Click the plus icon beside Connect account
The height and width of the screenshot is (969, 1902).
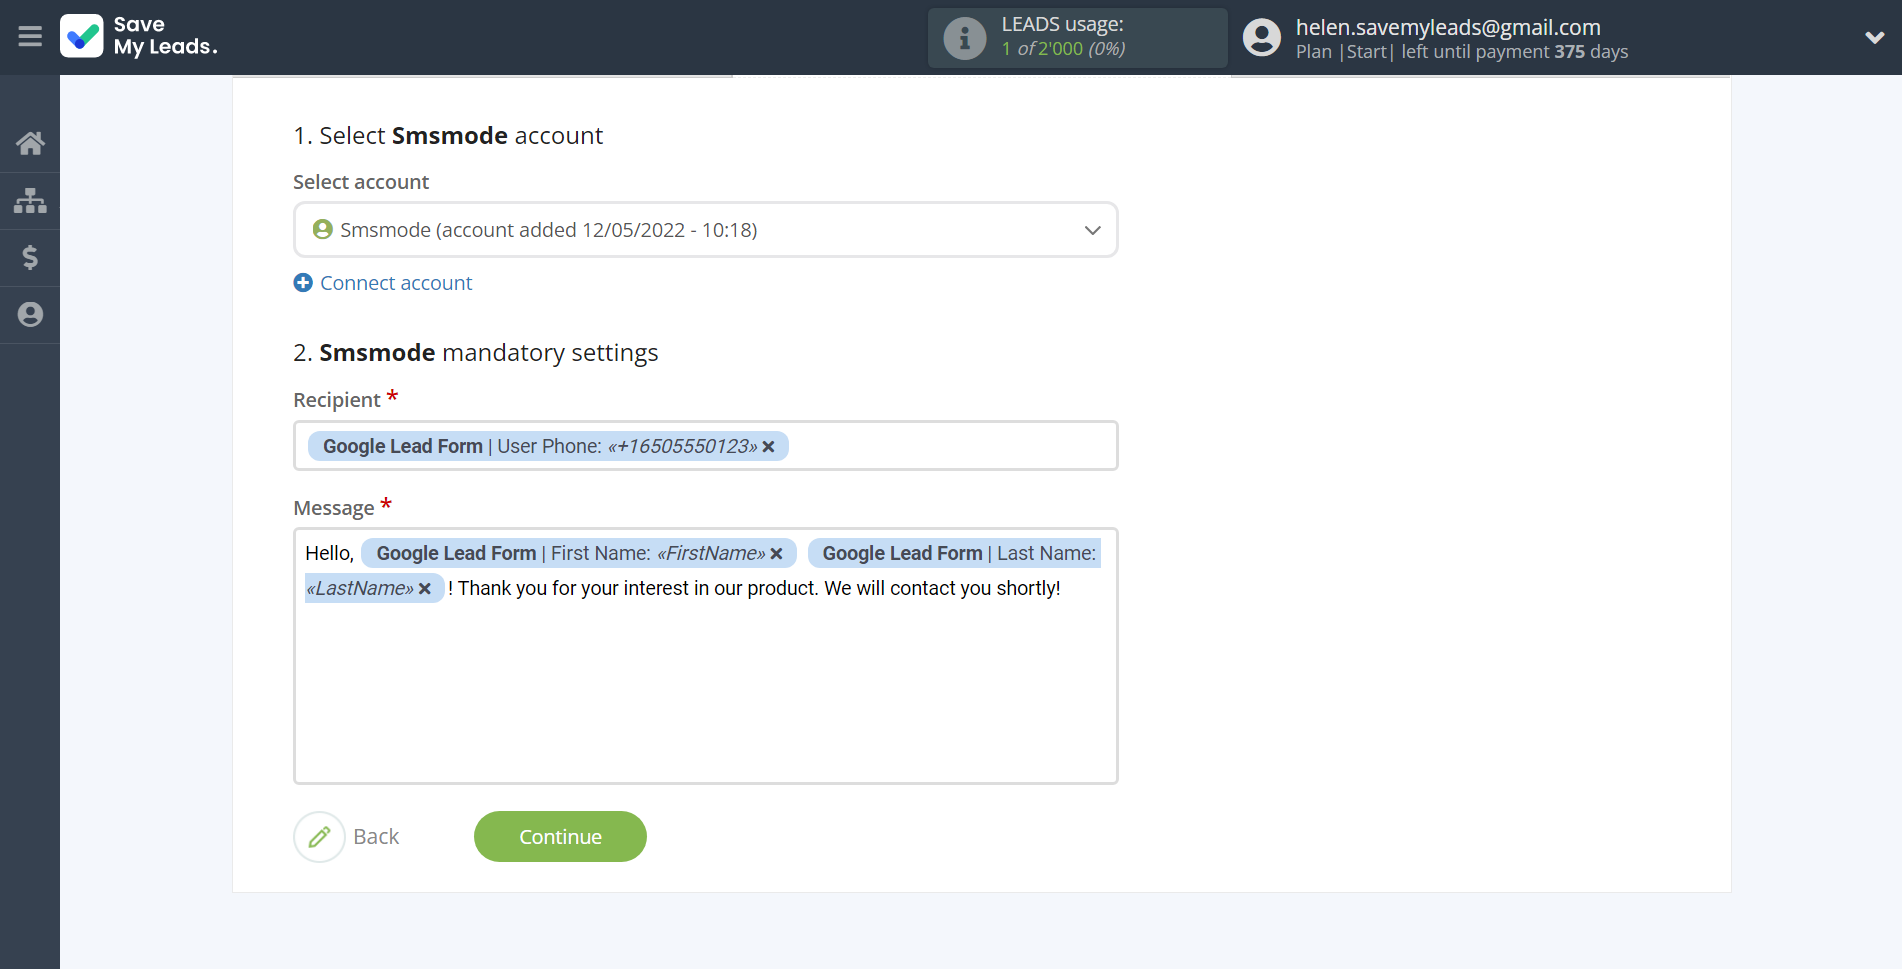(303, 283)
